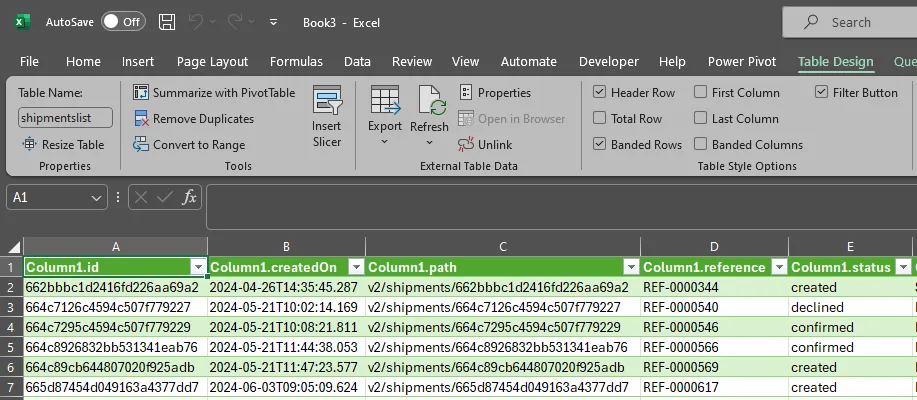Select the Table Design tab
This screenshot has height=400, width=917.
(836, 61)
